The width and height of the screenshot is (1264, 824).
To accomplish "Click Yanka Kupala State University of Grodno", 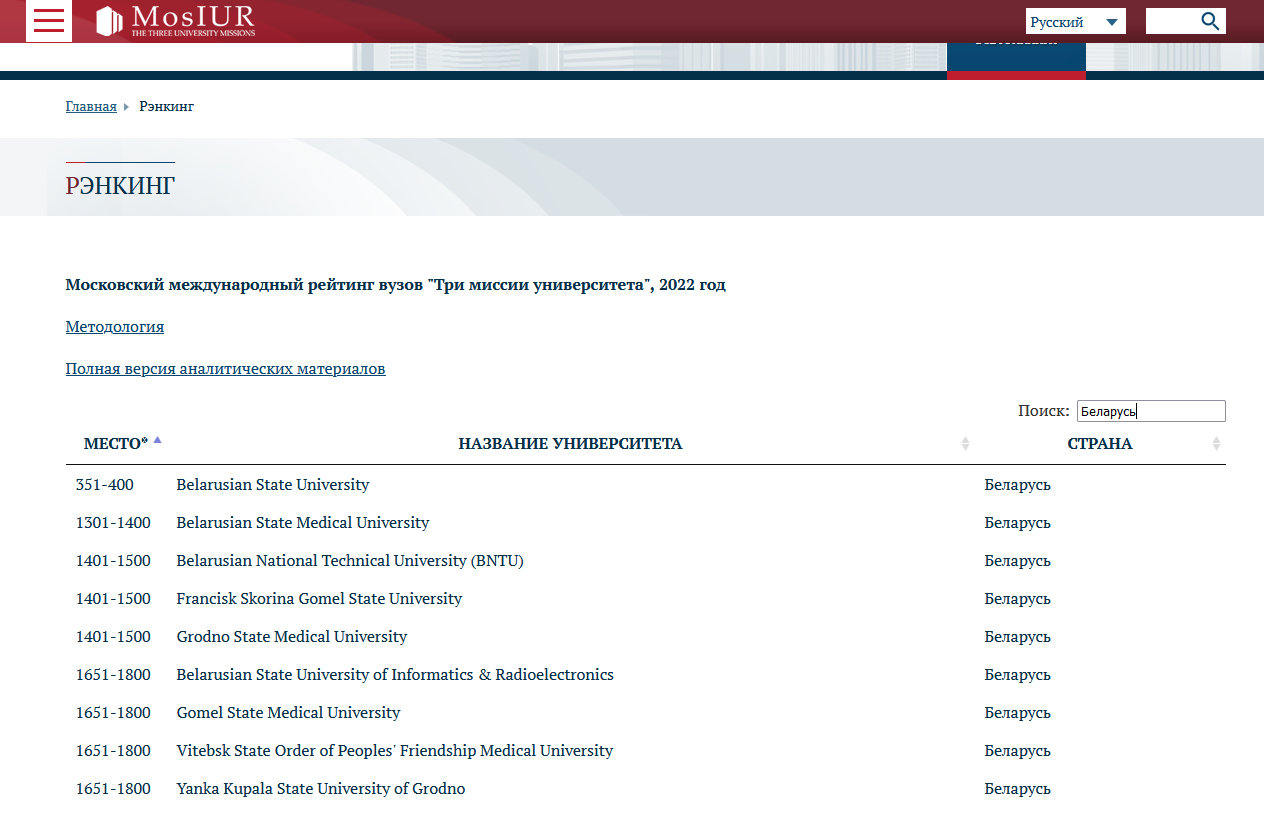I will tap(321, 789).
